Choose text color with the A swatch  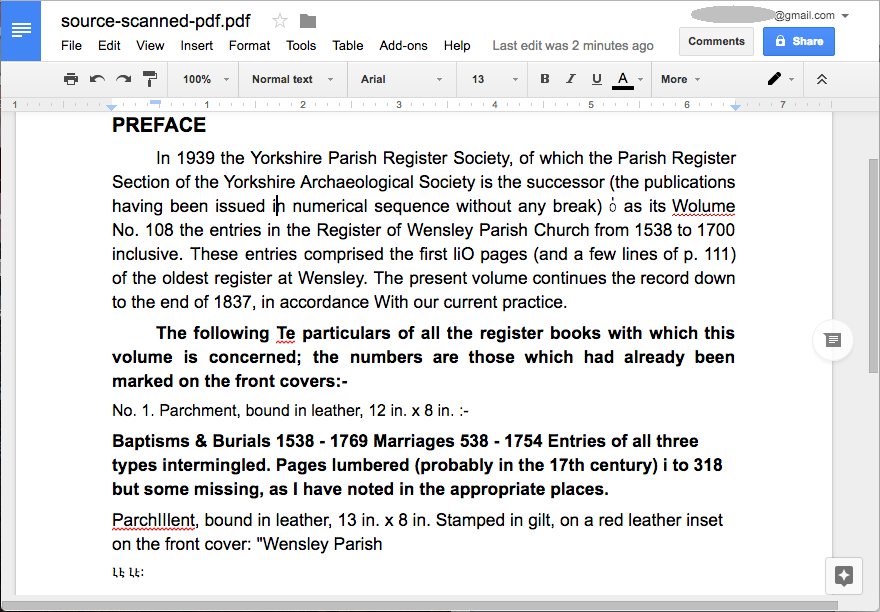[x=623, y=79]
